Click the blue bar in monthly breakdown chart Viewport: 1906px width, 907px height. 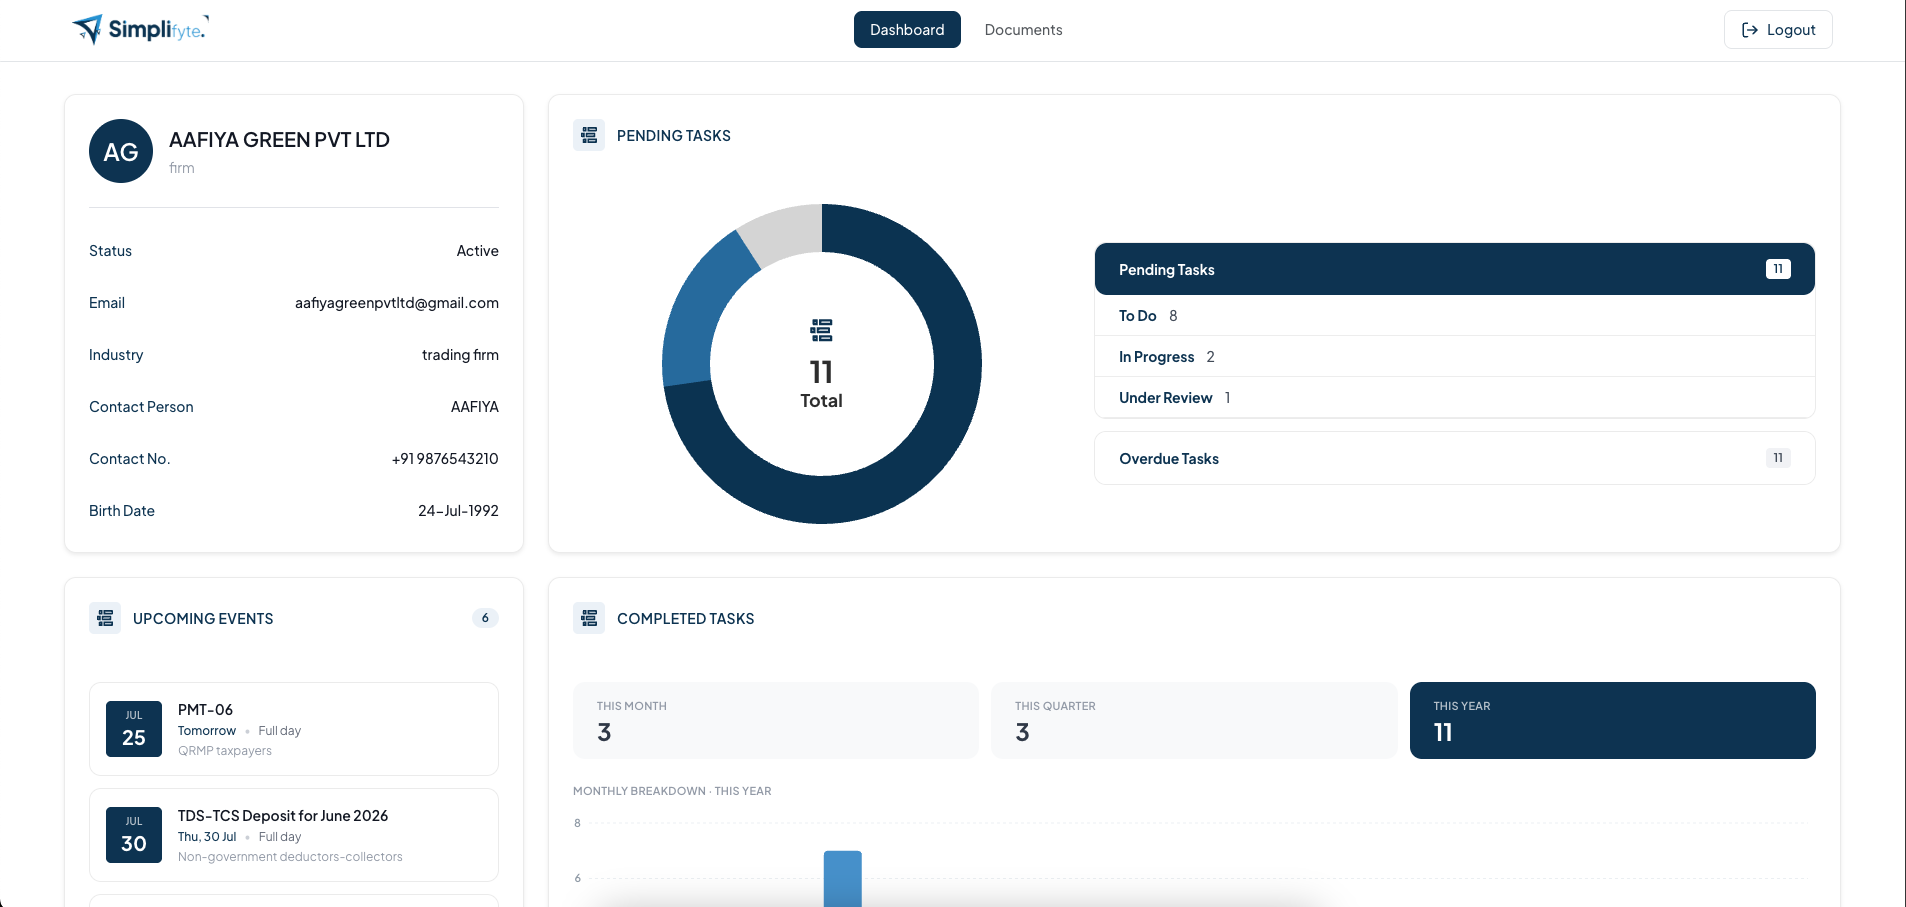click(843, 879)
